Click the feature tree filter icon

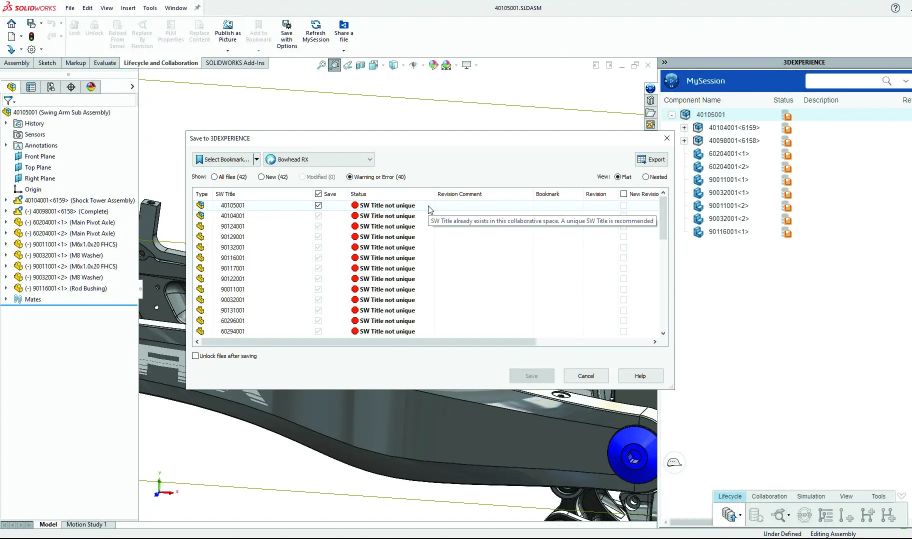[x=8, y=101]
